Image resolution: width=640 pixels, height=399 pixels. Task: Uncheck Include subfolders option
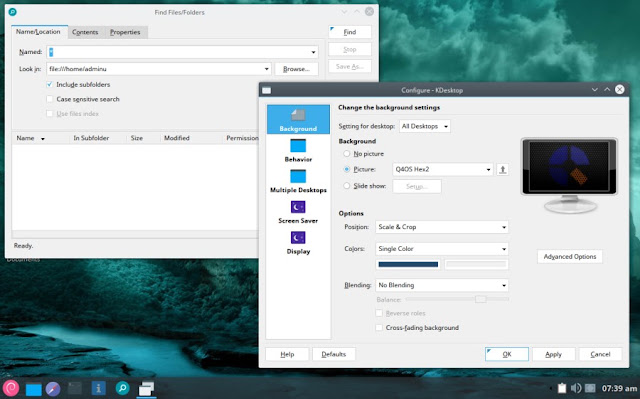pos(49,84)
